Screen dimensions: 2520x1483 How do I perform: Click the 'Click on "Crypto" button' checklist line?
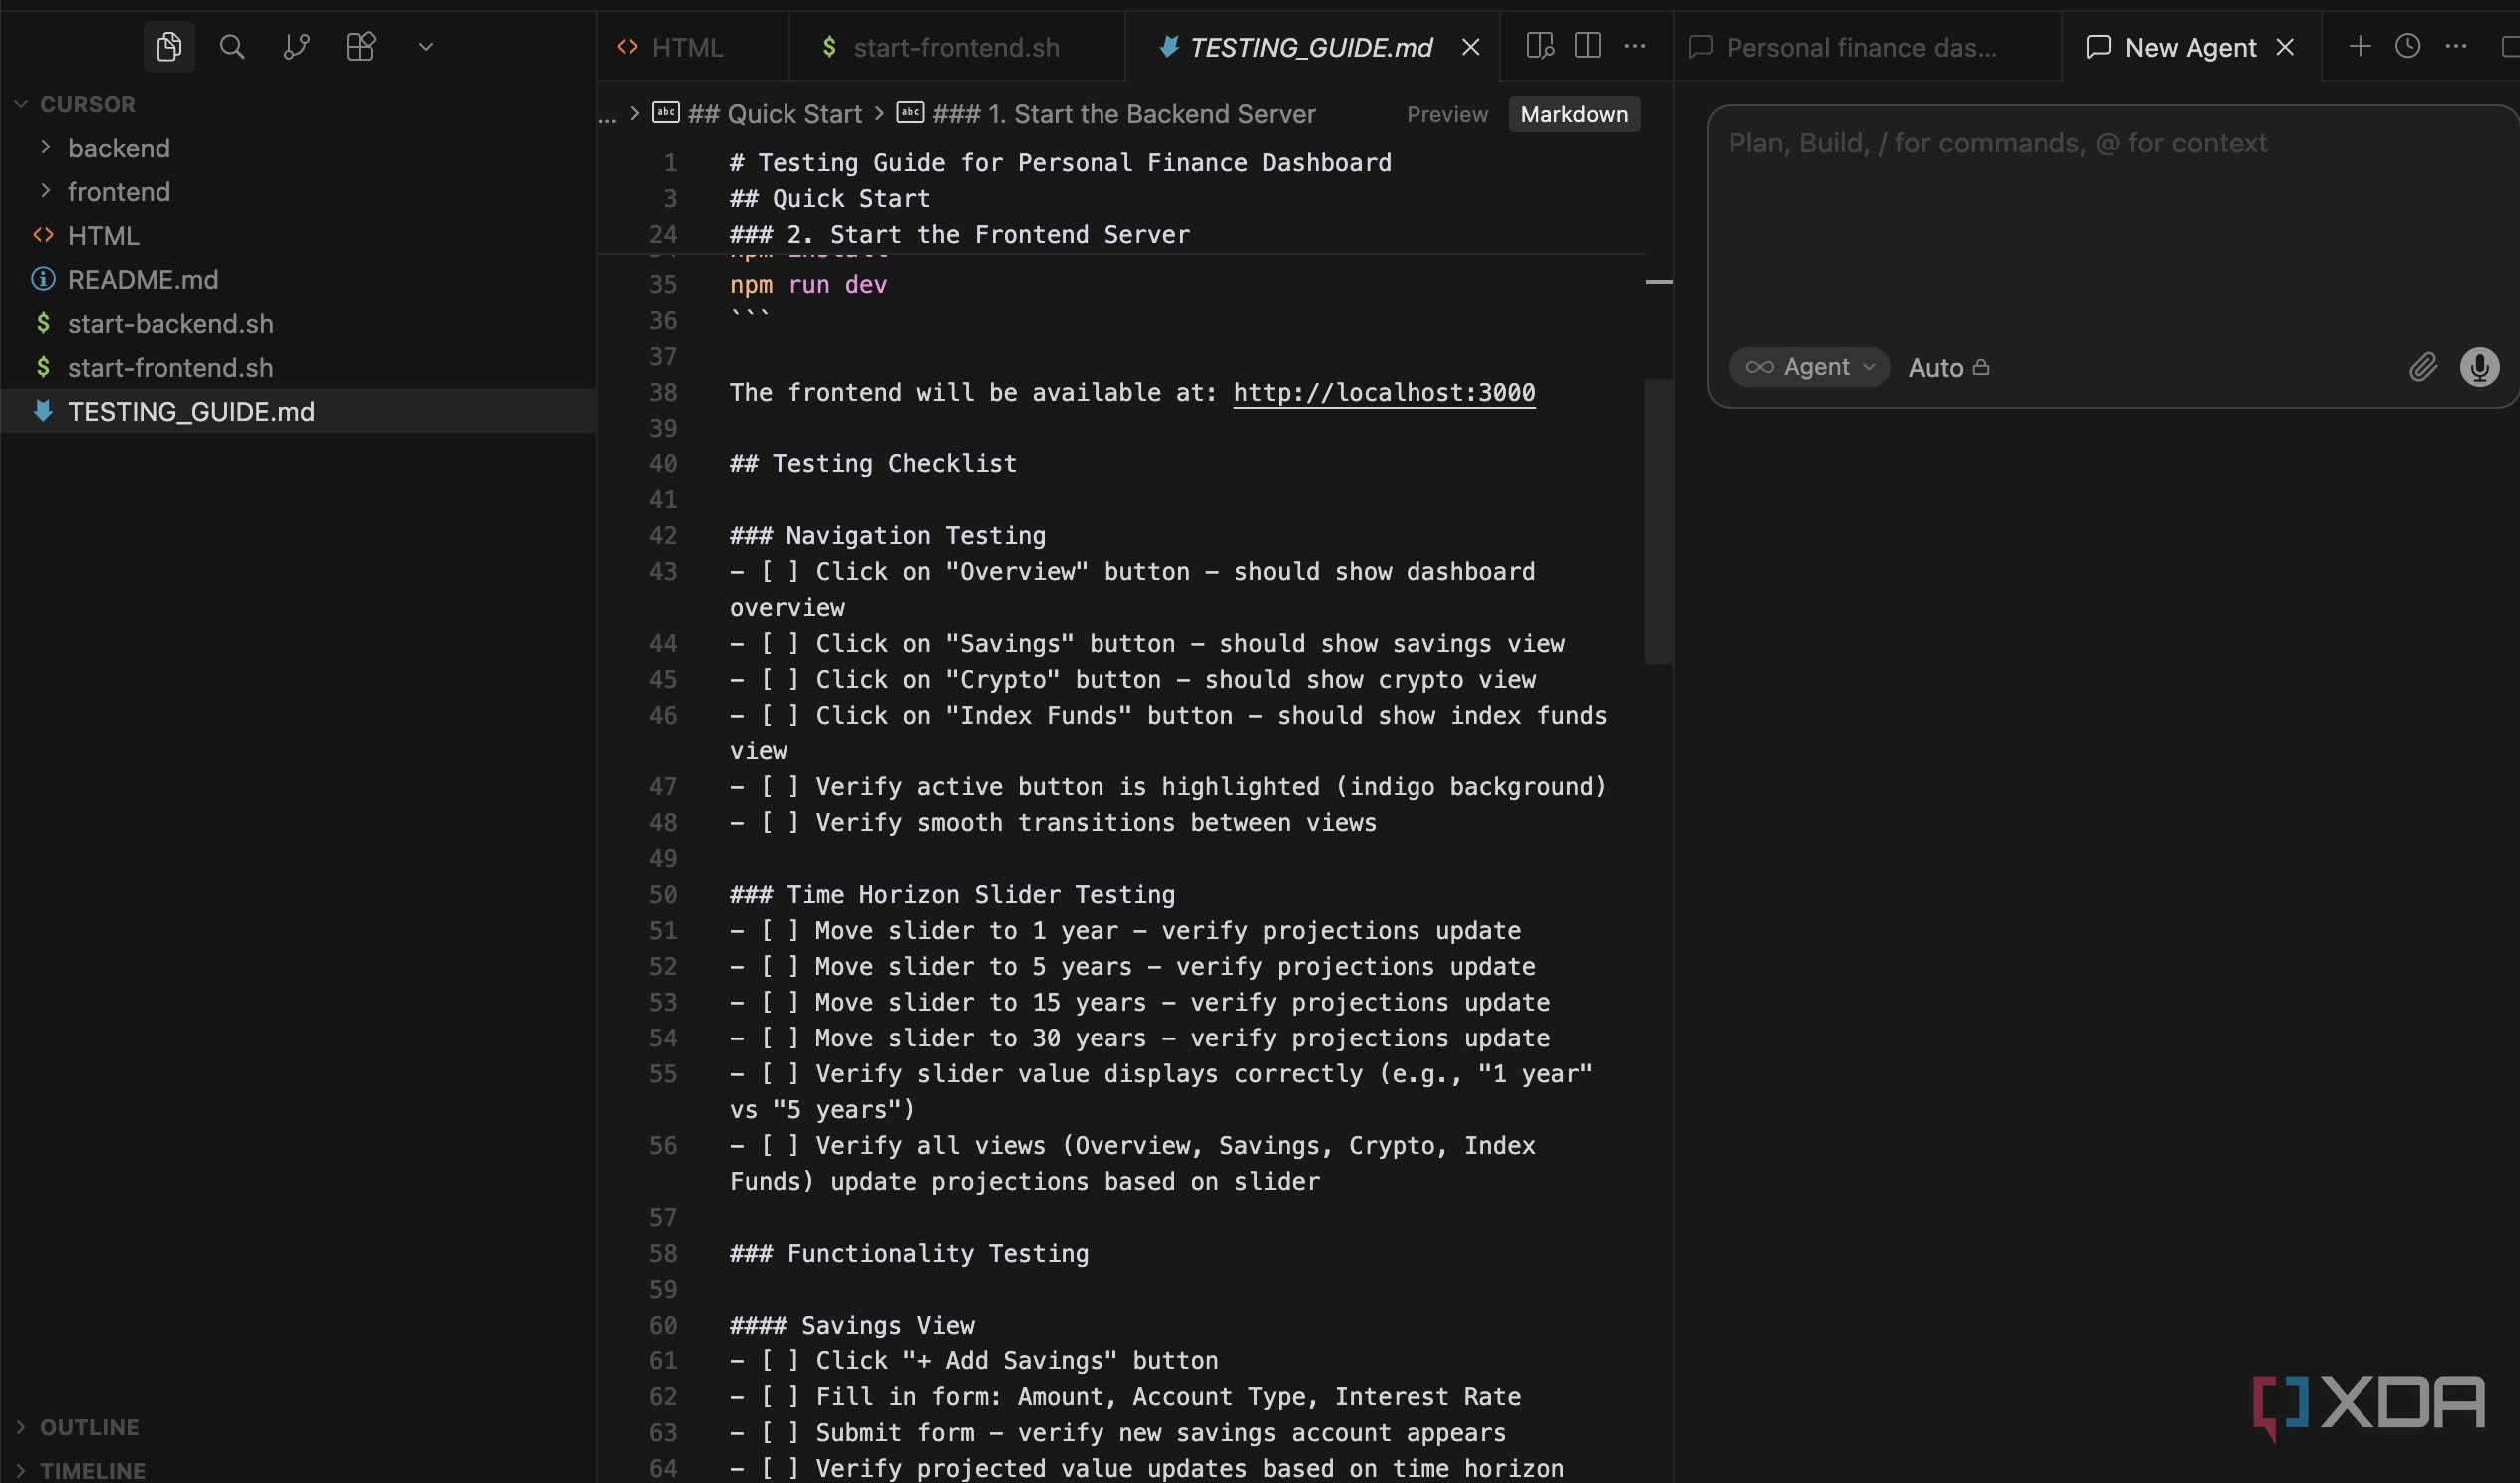pyautogui.click(x=1133, y=680)
